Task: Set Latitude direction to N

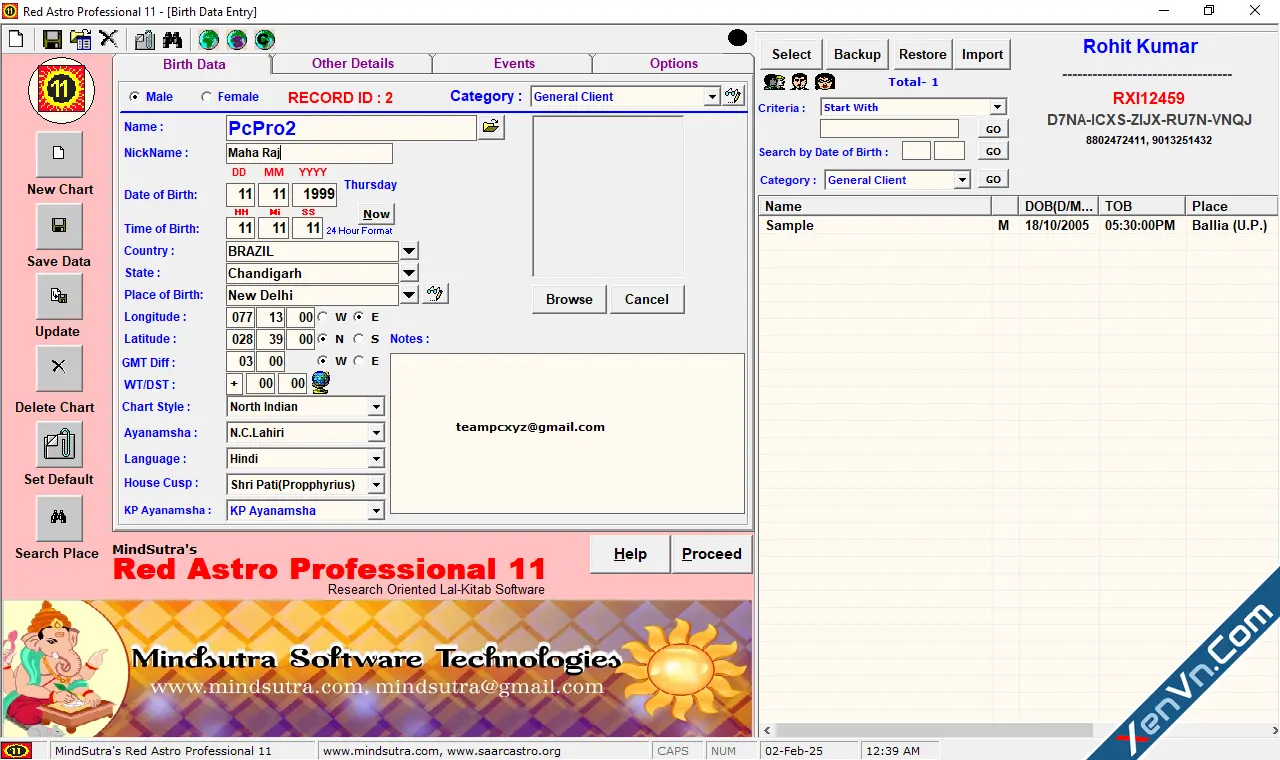Action: [x=322, y=339]
